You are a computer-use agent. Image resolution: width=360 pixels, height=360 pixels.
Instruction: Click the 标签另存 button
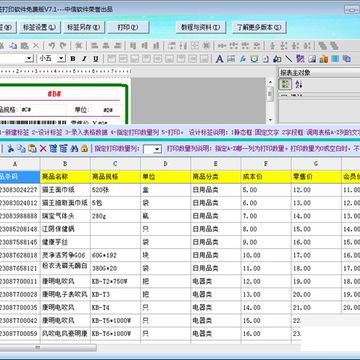(x=83, y=27)
